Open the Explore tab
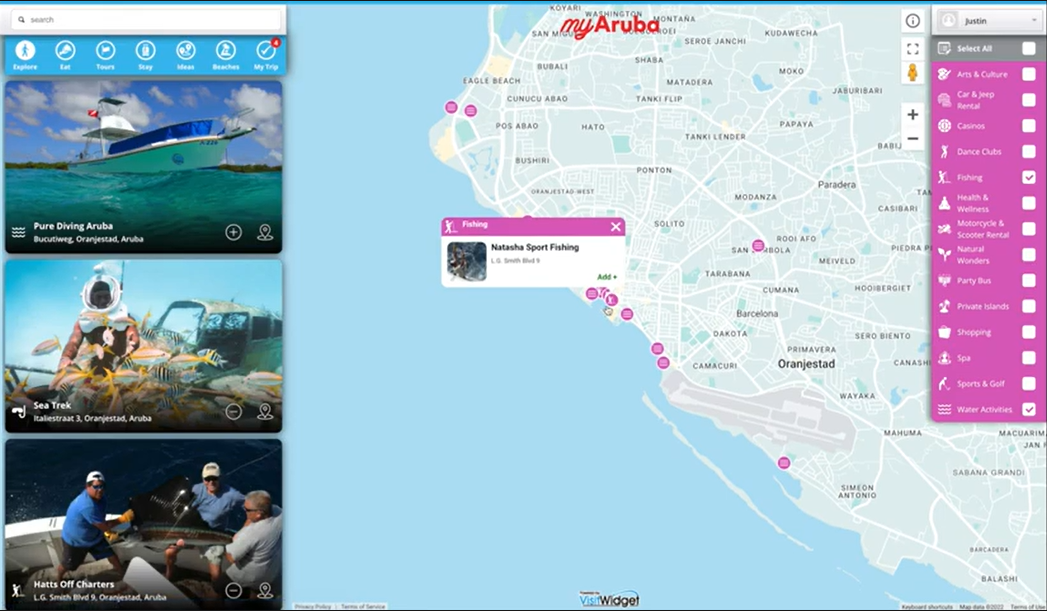 point(25,55)
